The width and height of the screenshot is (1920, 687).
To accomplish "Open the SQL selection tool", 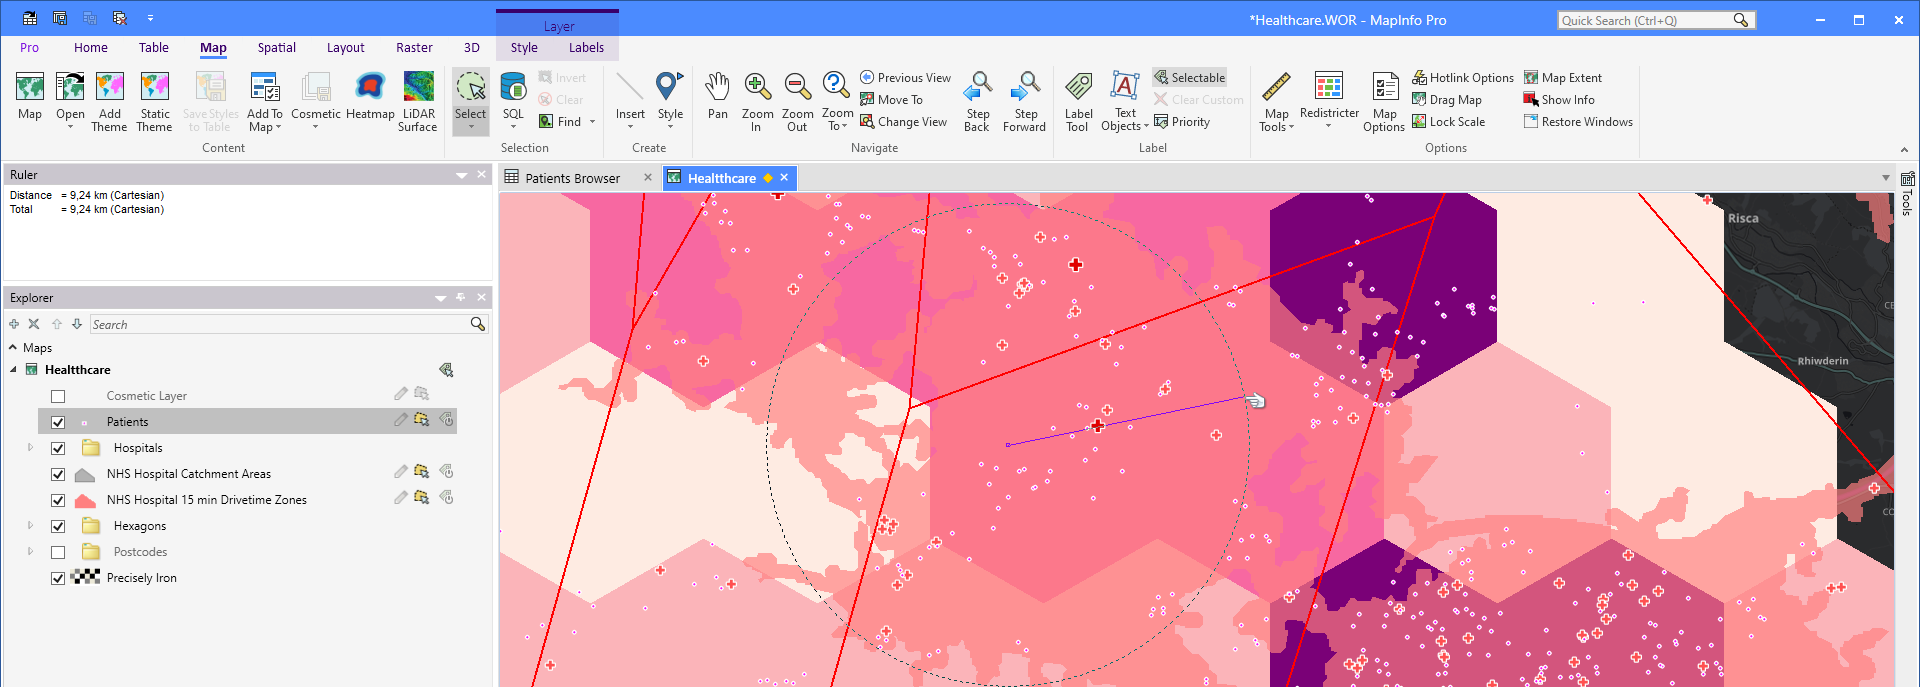I will pos(513,102).
